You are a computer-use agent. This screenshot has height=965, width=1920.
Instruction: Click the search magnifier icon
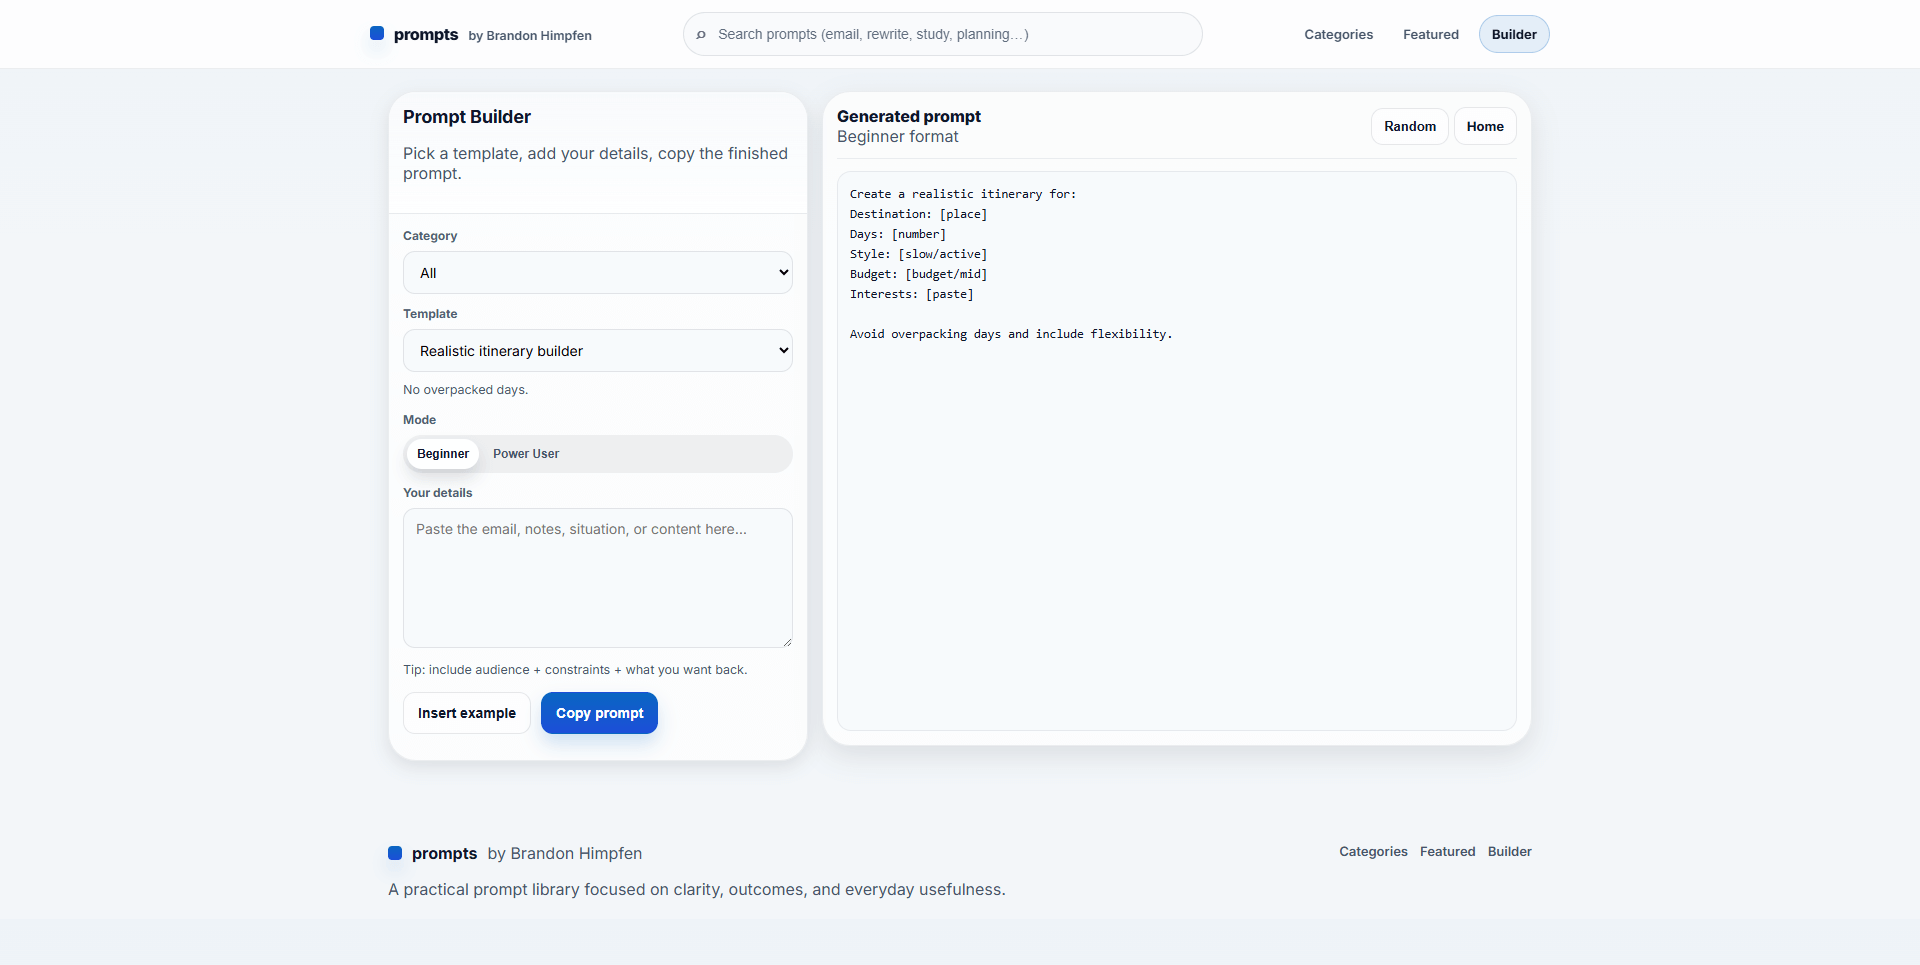702,34
